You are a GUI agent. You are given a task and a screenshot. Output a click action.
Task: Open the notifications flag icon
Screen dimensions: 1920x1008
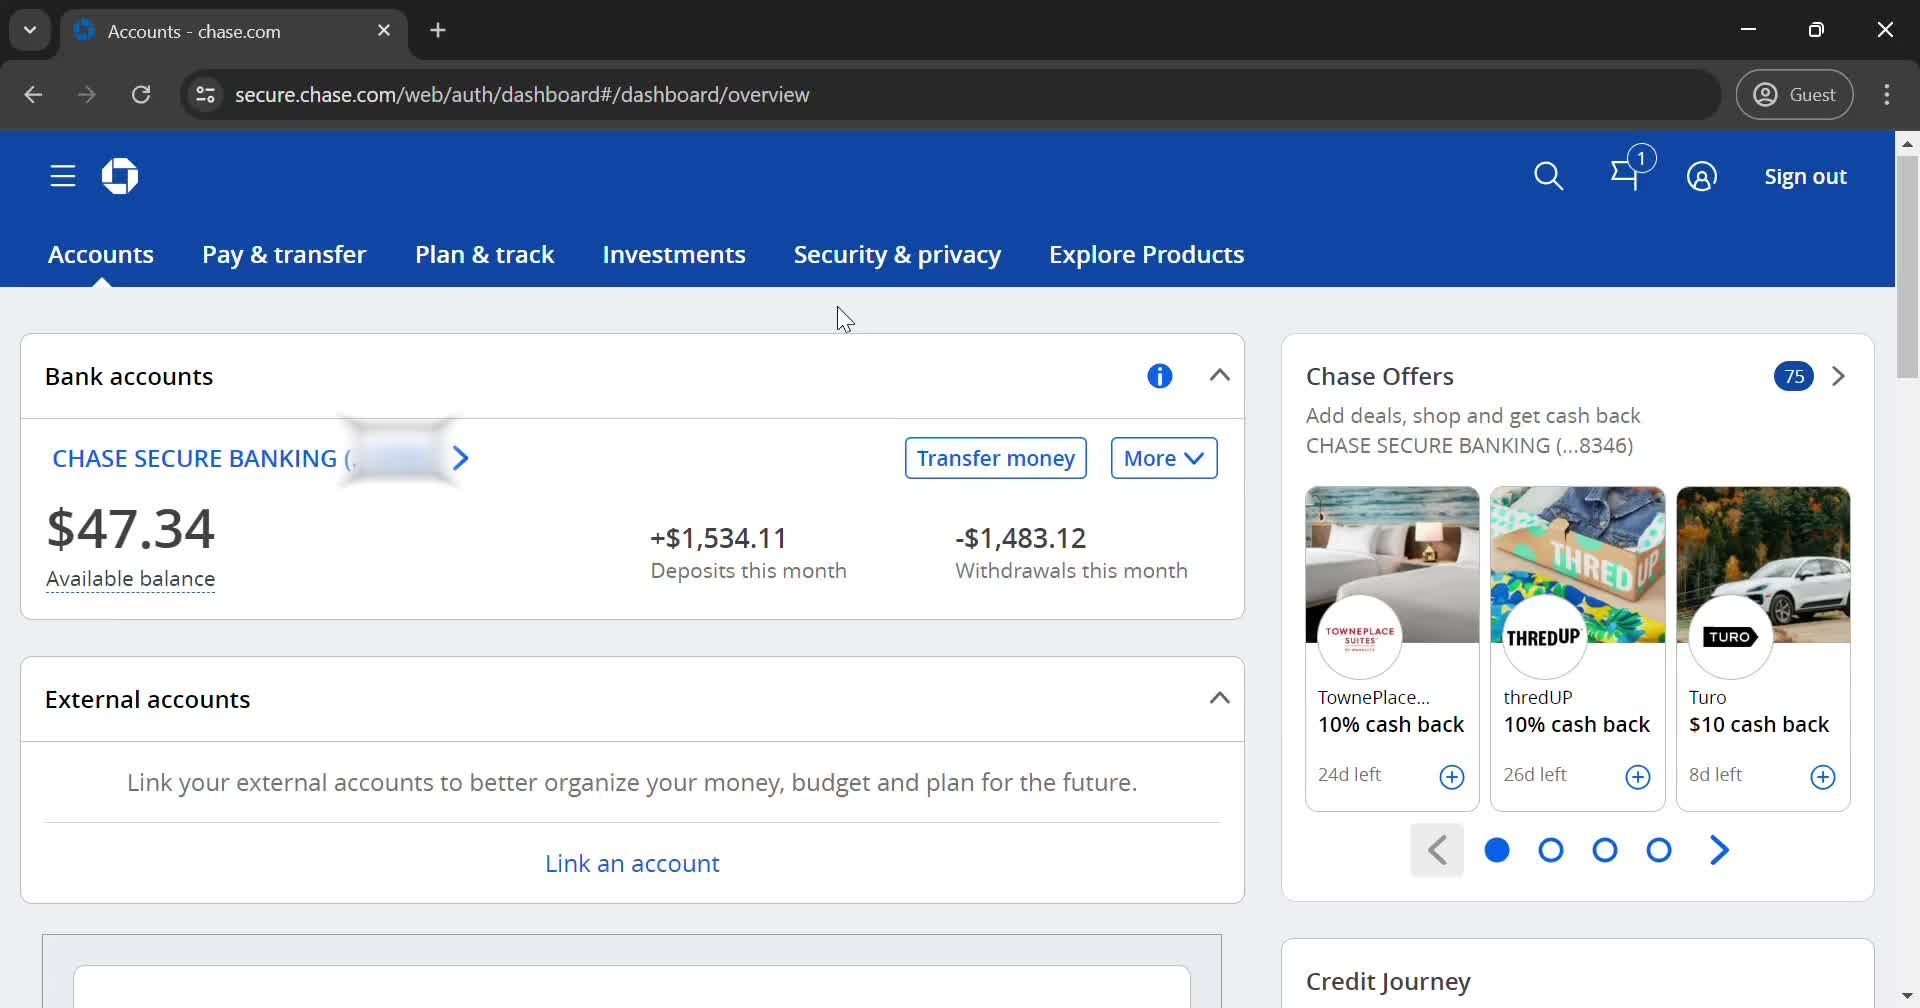coord(1626,176)
